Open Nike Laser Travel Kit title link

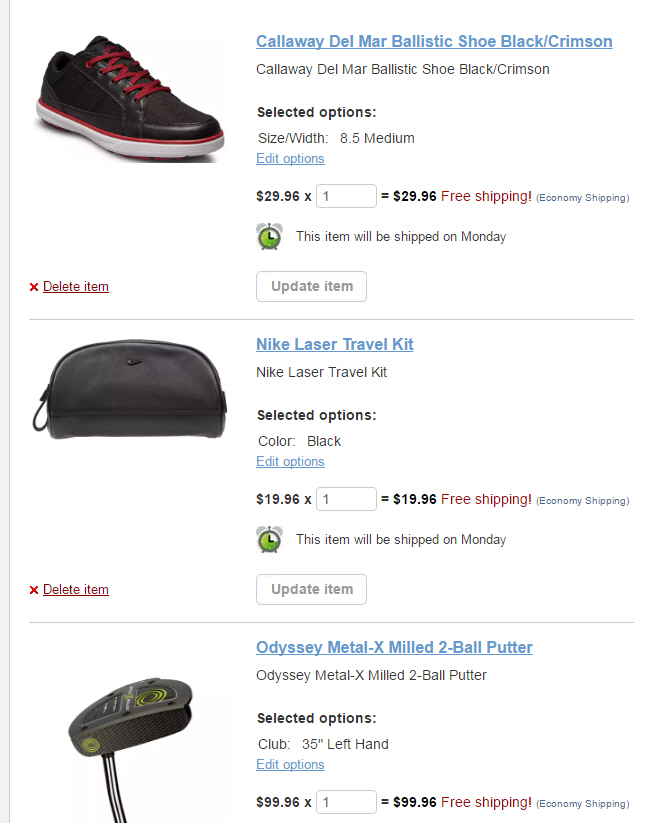point(334,345)
